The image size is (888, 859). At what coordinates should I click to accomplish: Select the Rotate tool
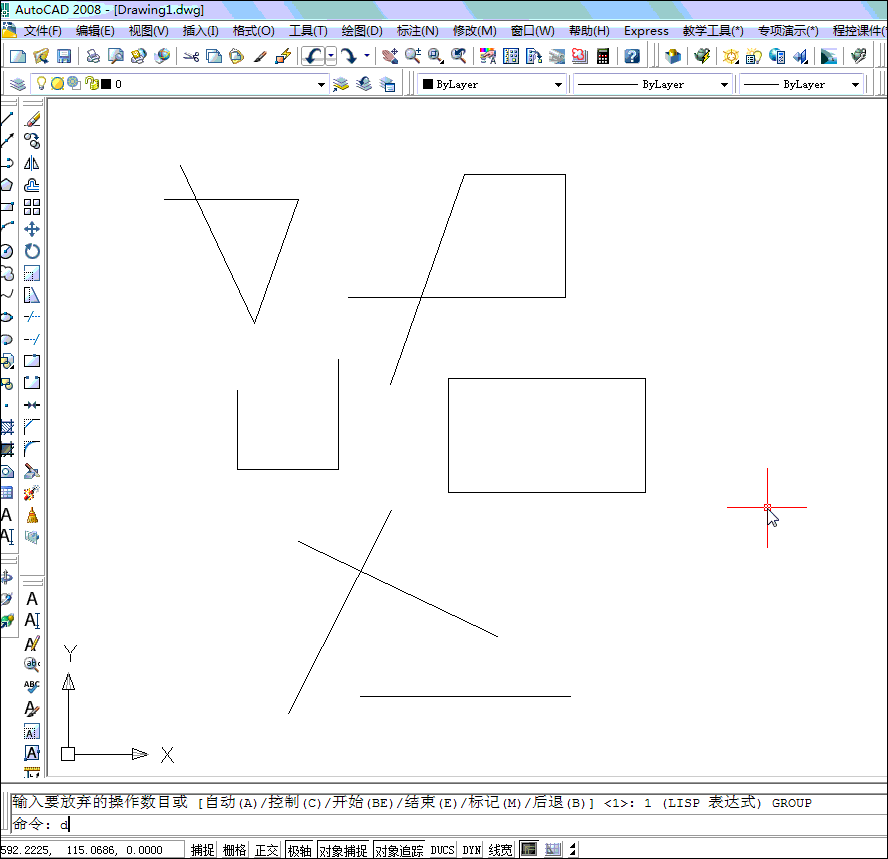click(32, 251)
